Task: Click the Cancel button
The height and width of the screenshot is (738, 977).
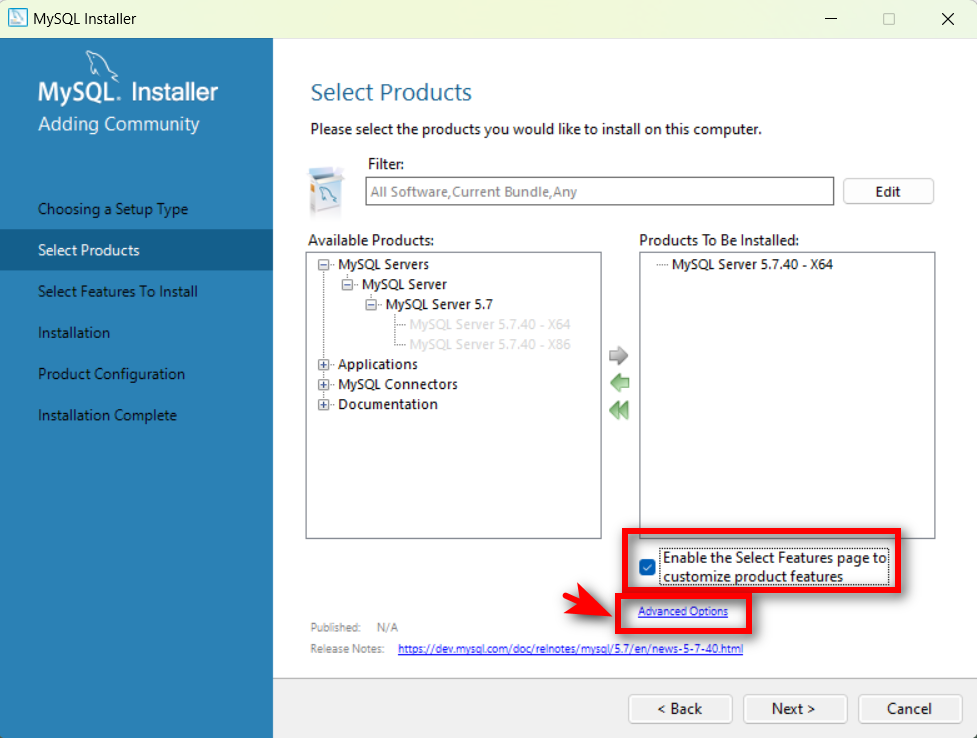Action: pos(910,709)
